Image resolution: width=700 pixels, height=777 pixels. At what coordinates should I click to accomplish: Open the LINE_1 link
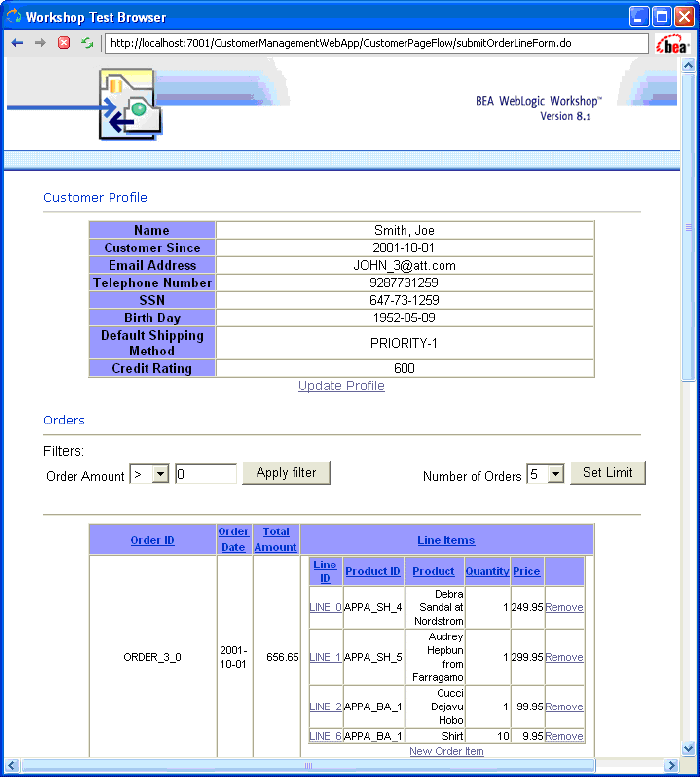coord(325,657)
